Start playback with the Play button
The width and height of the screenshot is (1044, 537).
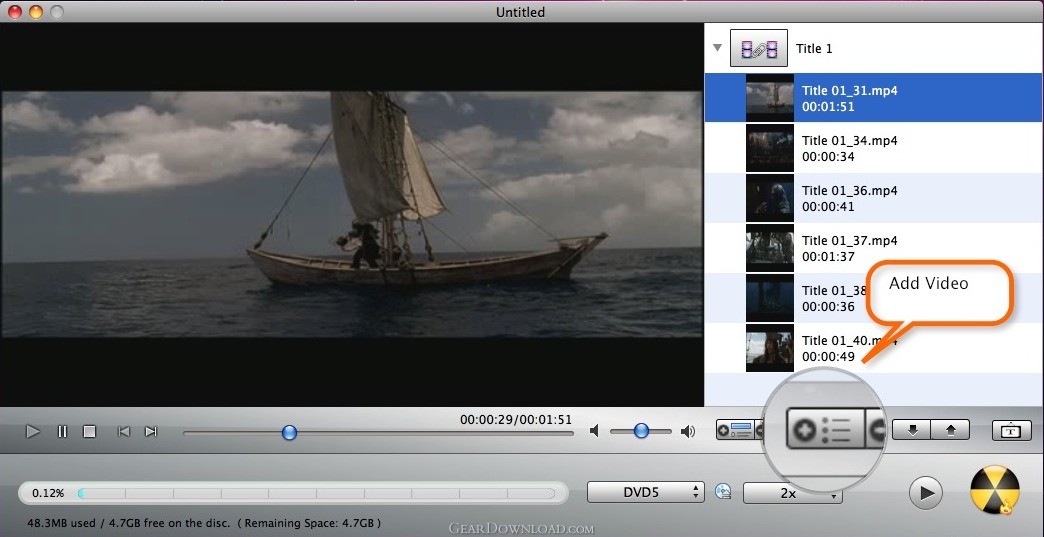pos(33,432)
